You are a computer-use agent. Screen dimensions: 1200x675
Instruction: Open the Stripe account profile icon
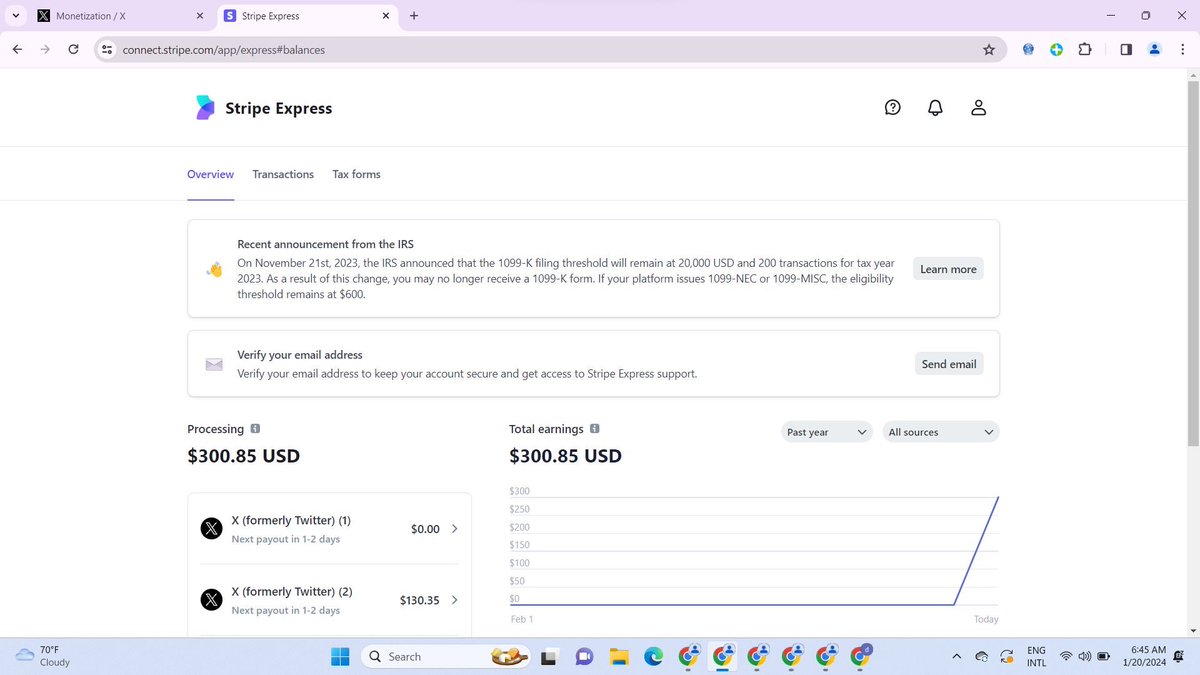point(978,107)
